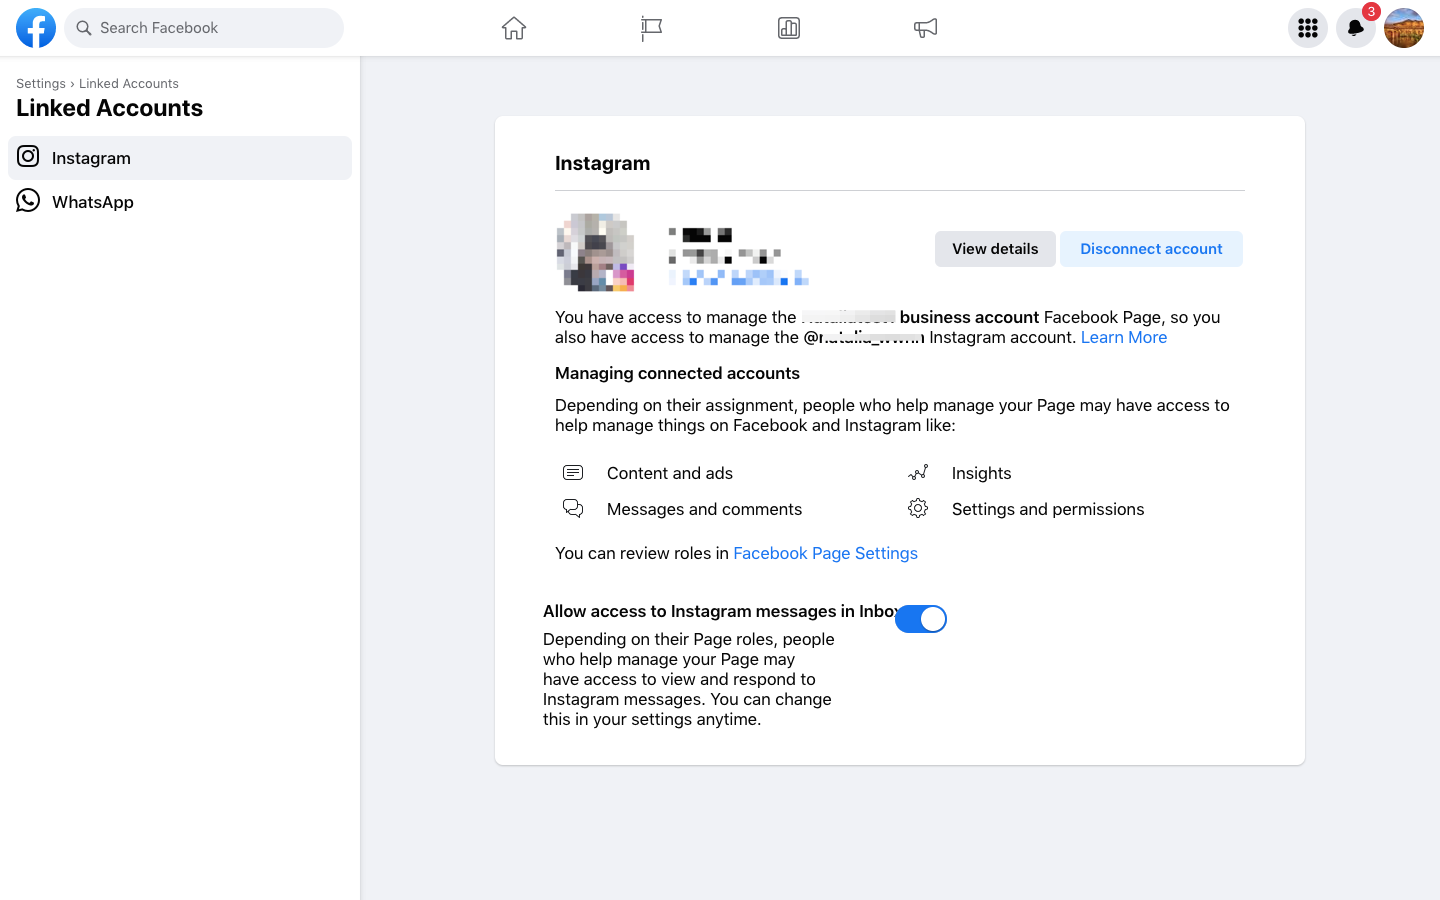Screen dimensions: 1440x900
Task: Click the 'Content and ads' text
Action: tap(670, 473)
